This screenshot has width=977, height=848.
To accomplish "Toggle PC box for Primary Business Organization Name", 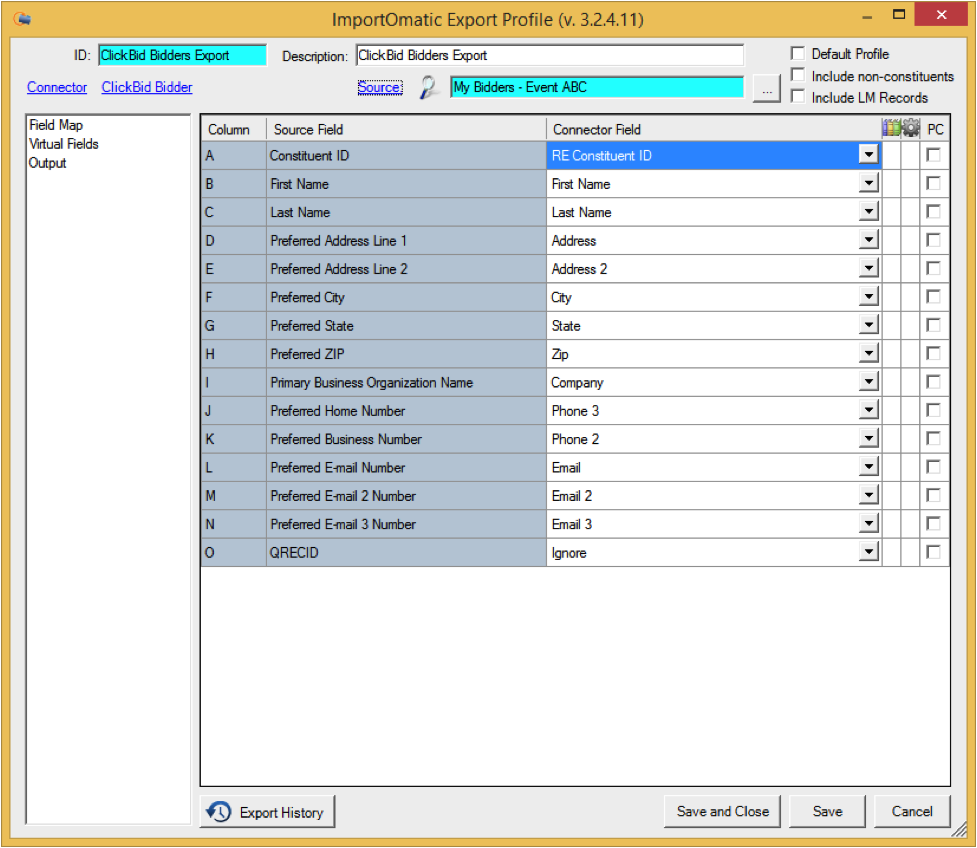I will [933, 382].
